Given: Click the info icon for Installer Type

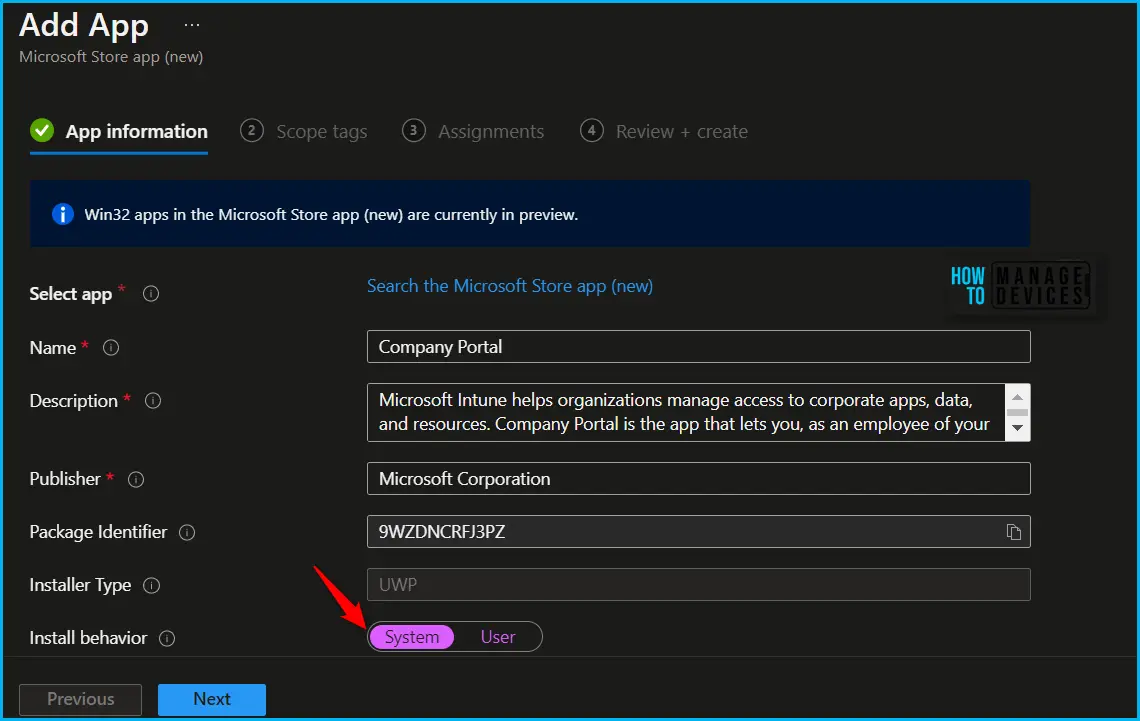Looking at the screenshot, I should click(x=151, y=585).
